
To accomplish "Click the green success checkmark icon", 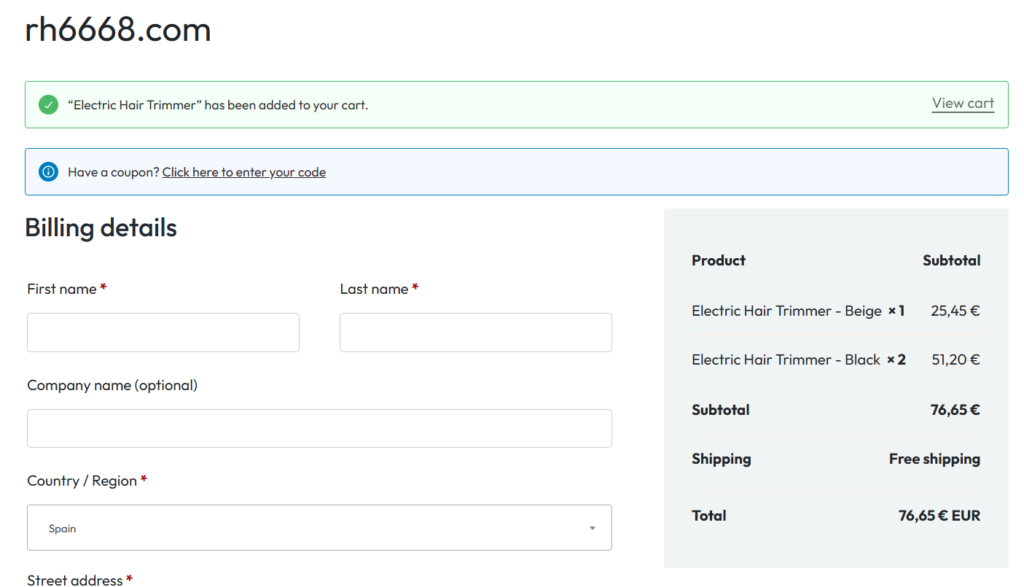I will click(48, 105).
